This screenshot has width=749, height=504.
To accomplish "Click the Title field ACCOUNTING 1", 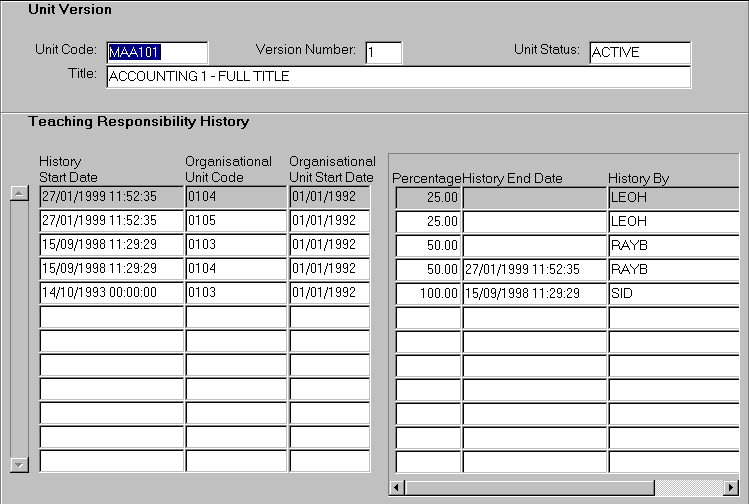I will [397, 77].
